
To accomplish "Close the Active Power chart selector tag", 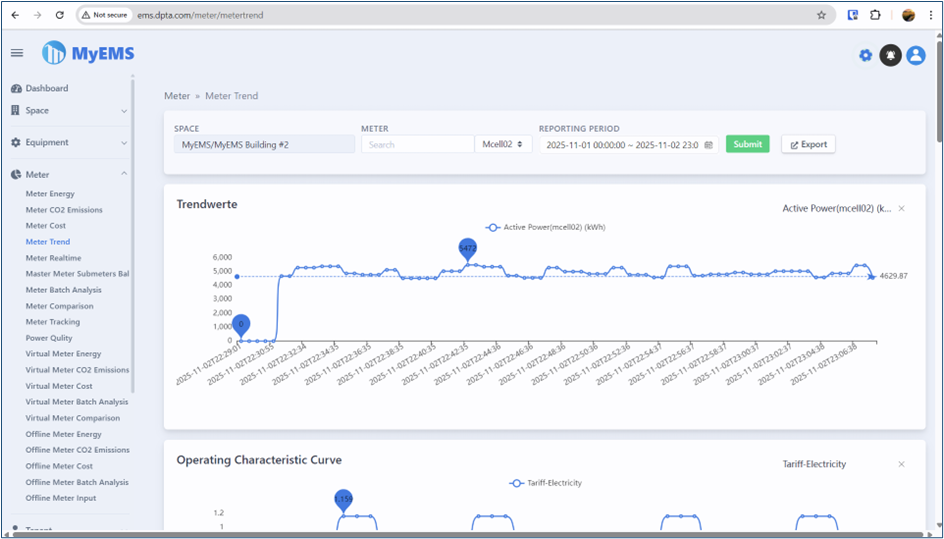I will pos(901,209).
